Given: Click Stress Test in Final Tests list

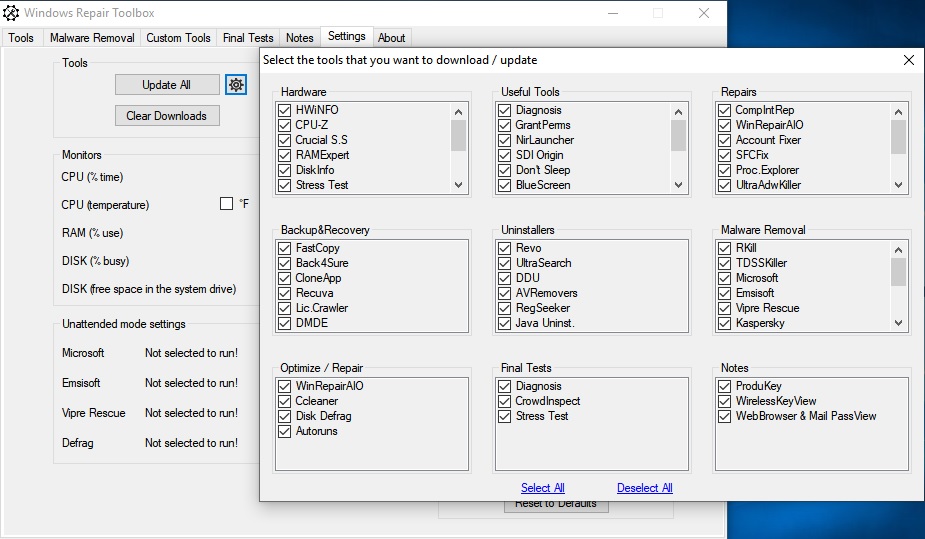Looking at the screenshot, I should 542,416.
